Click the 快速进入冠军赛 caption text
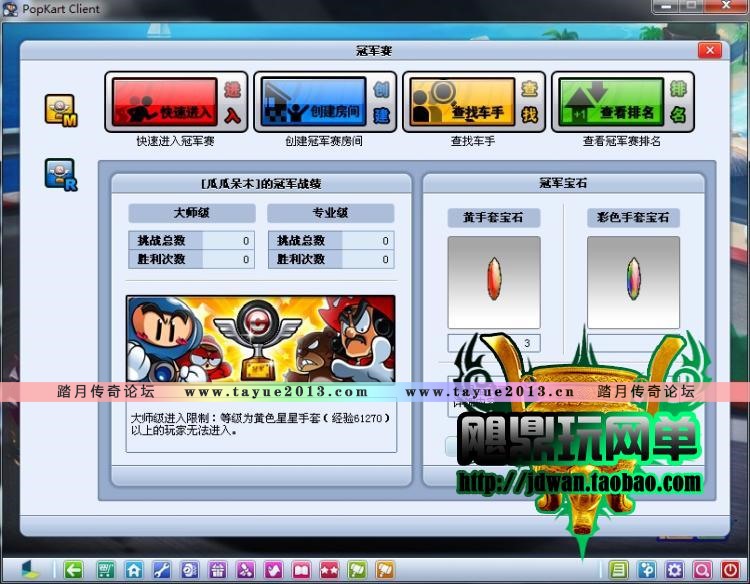 click(176, 141)
